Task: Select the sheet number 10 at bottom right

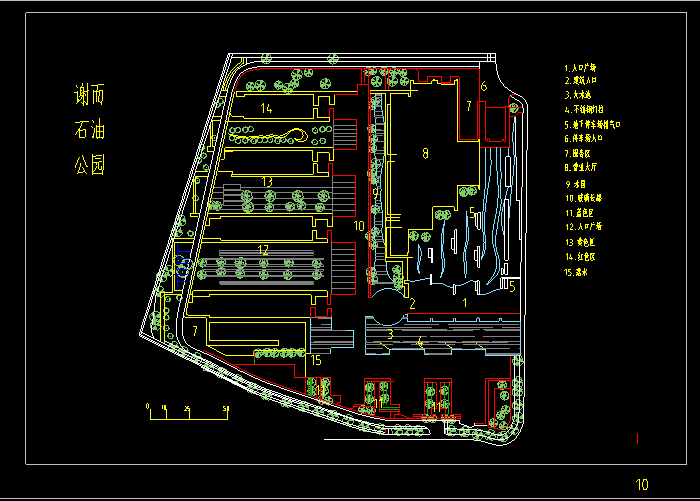Action: (x=643, y=482)
